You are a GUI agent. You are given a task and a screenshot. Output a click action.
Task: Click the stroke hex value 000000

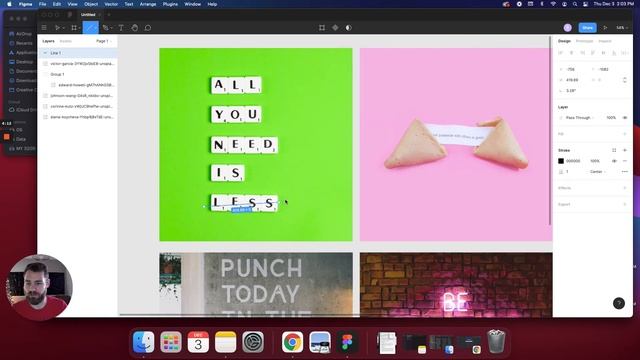(573, 161)
